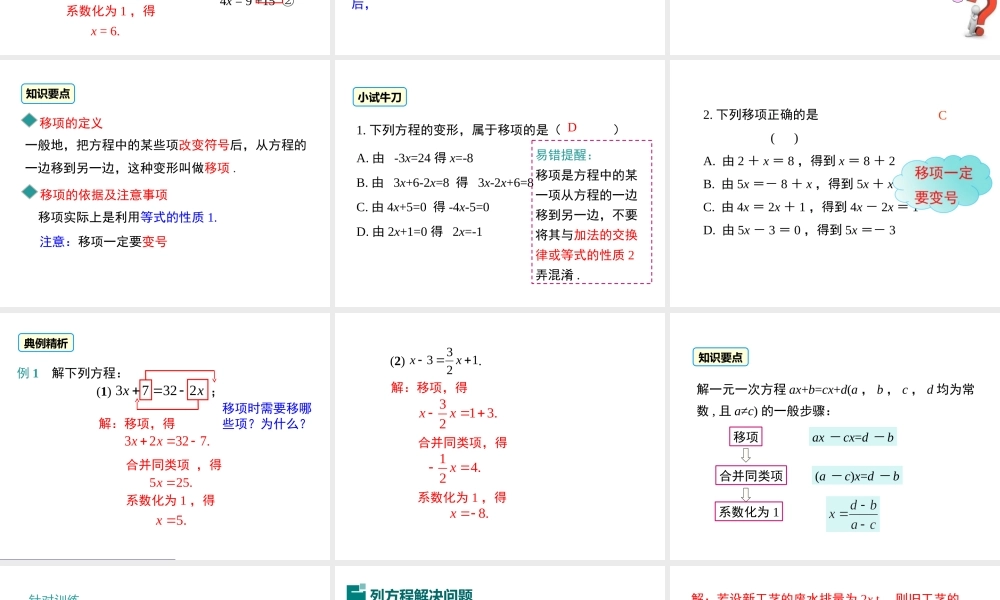Open the 解一元一次方程 general steps slide
This screenshot has width=1000, height=600.
click(835, 436)
